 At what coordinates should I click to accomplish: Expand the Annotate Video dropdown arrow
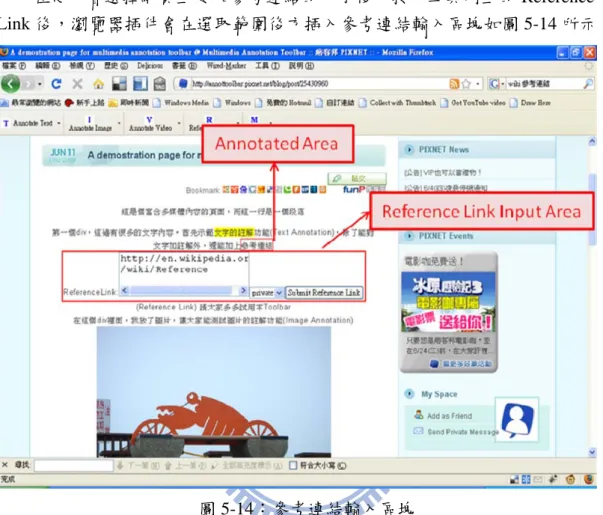point(179,123)
